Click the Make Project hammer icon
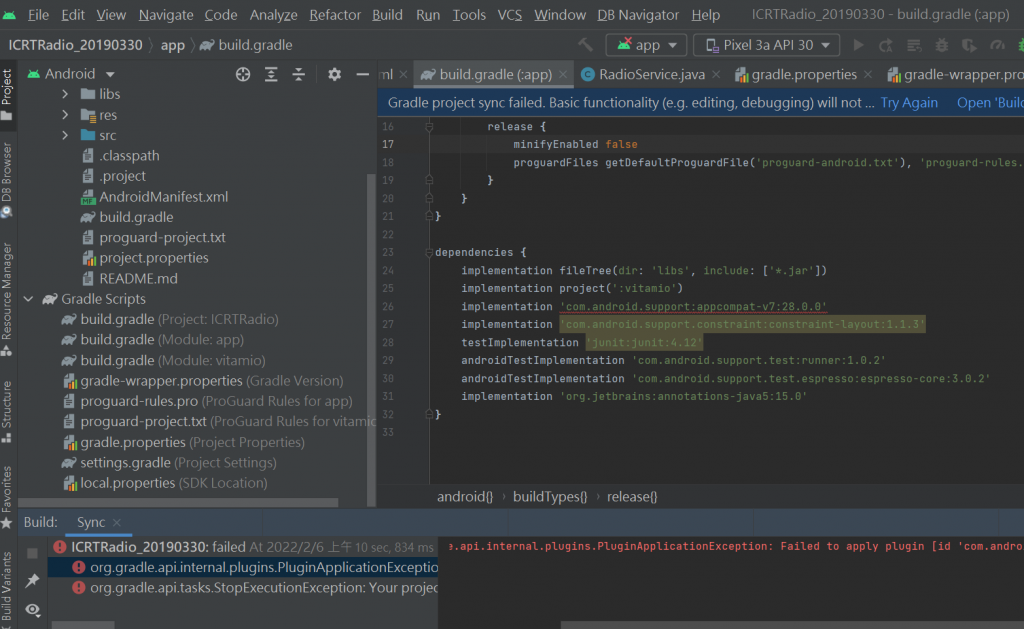This screenshot has height=629, width=1024. tap(585, 45)
